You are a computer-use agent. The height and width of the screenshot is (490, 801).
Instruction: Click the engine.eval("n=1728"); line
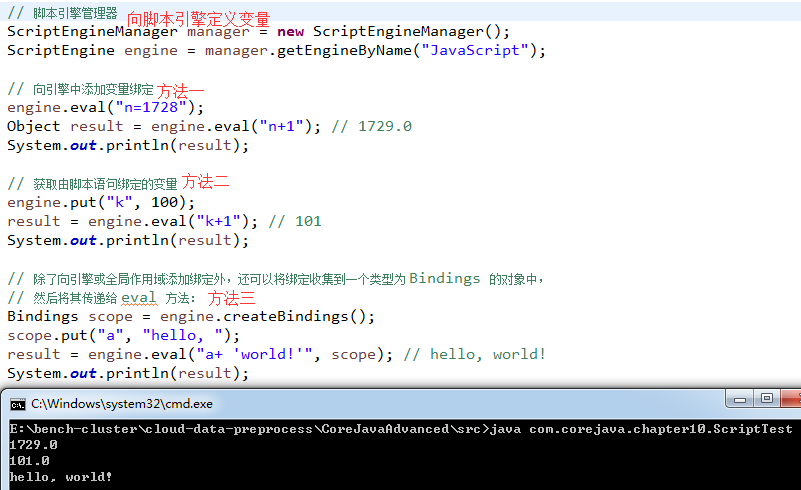click(105, 108)
